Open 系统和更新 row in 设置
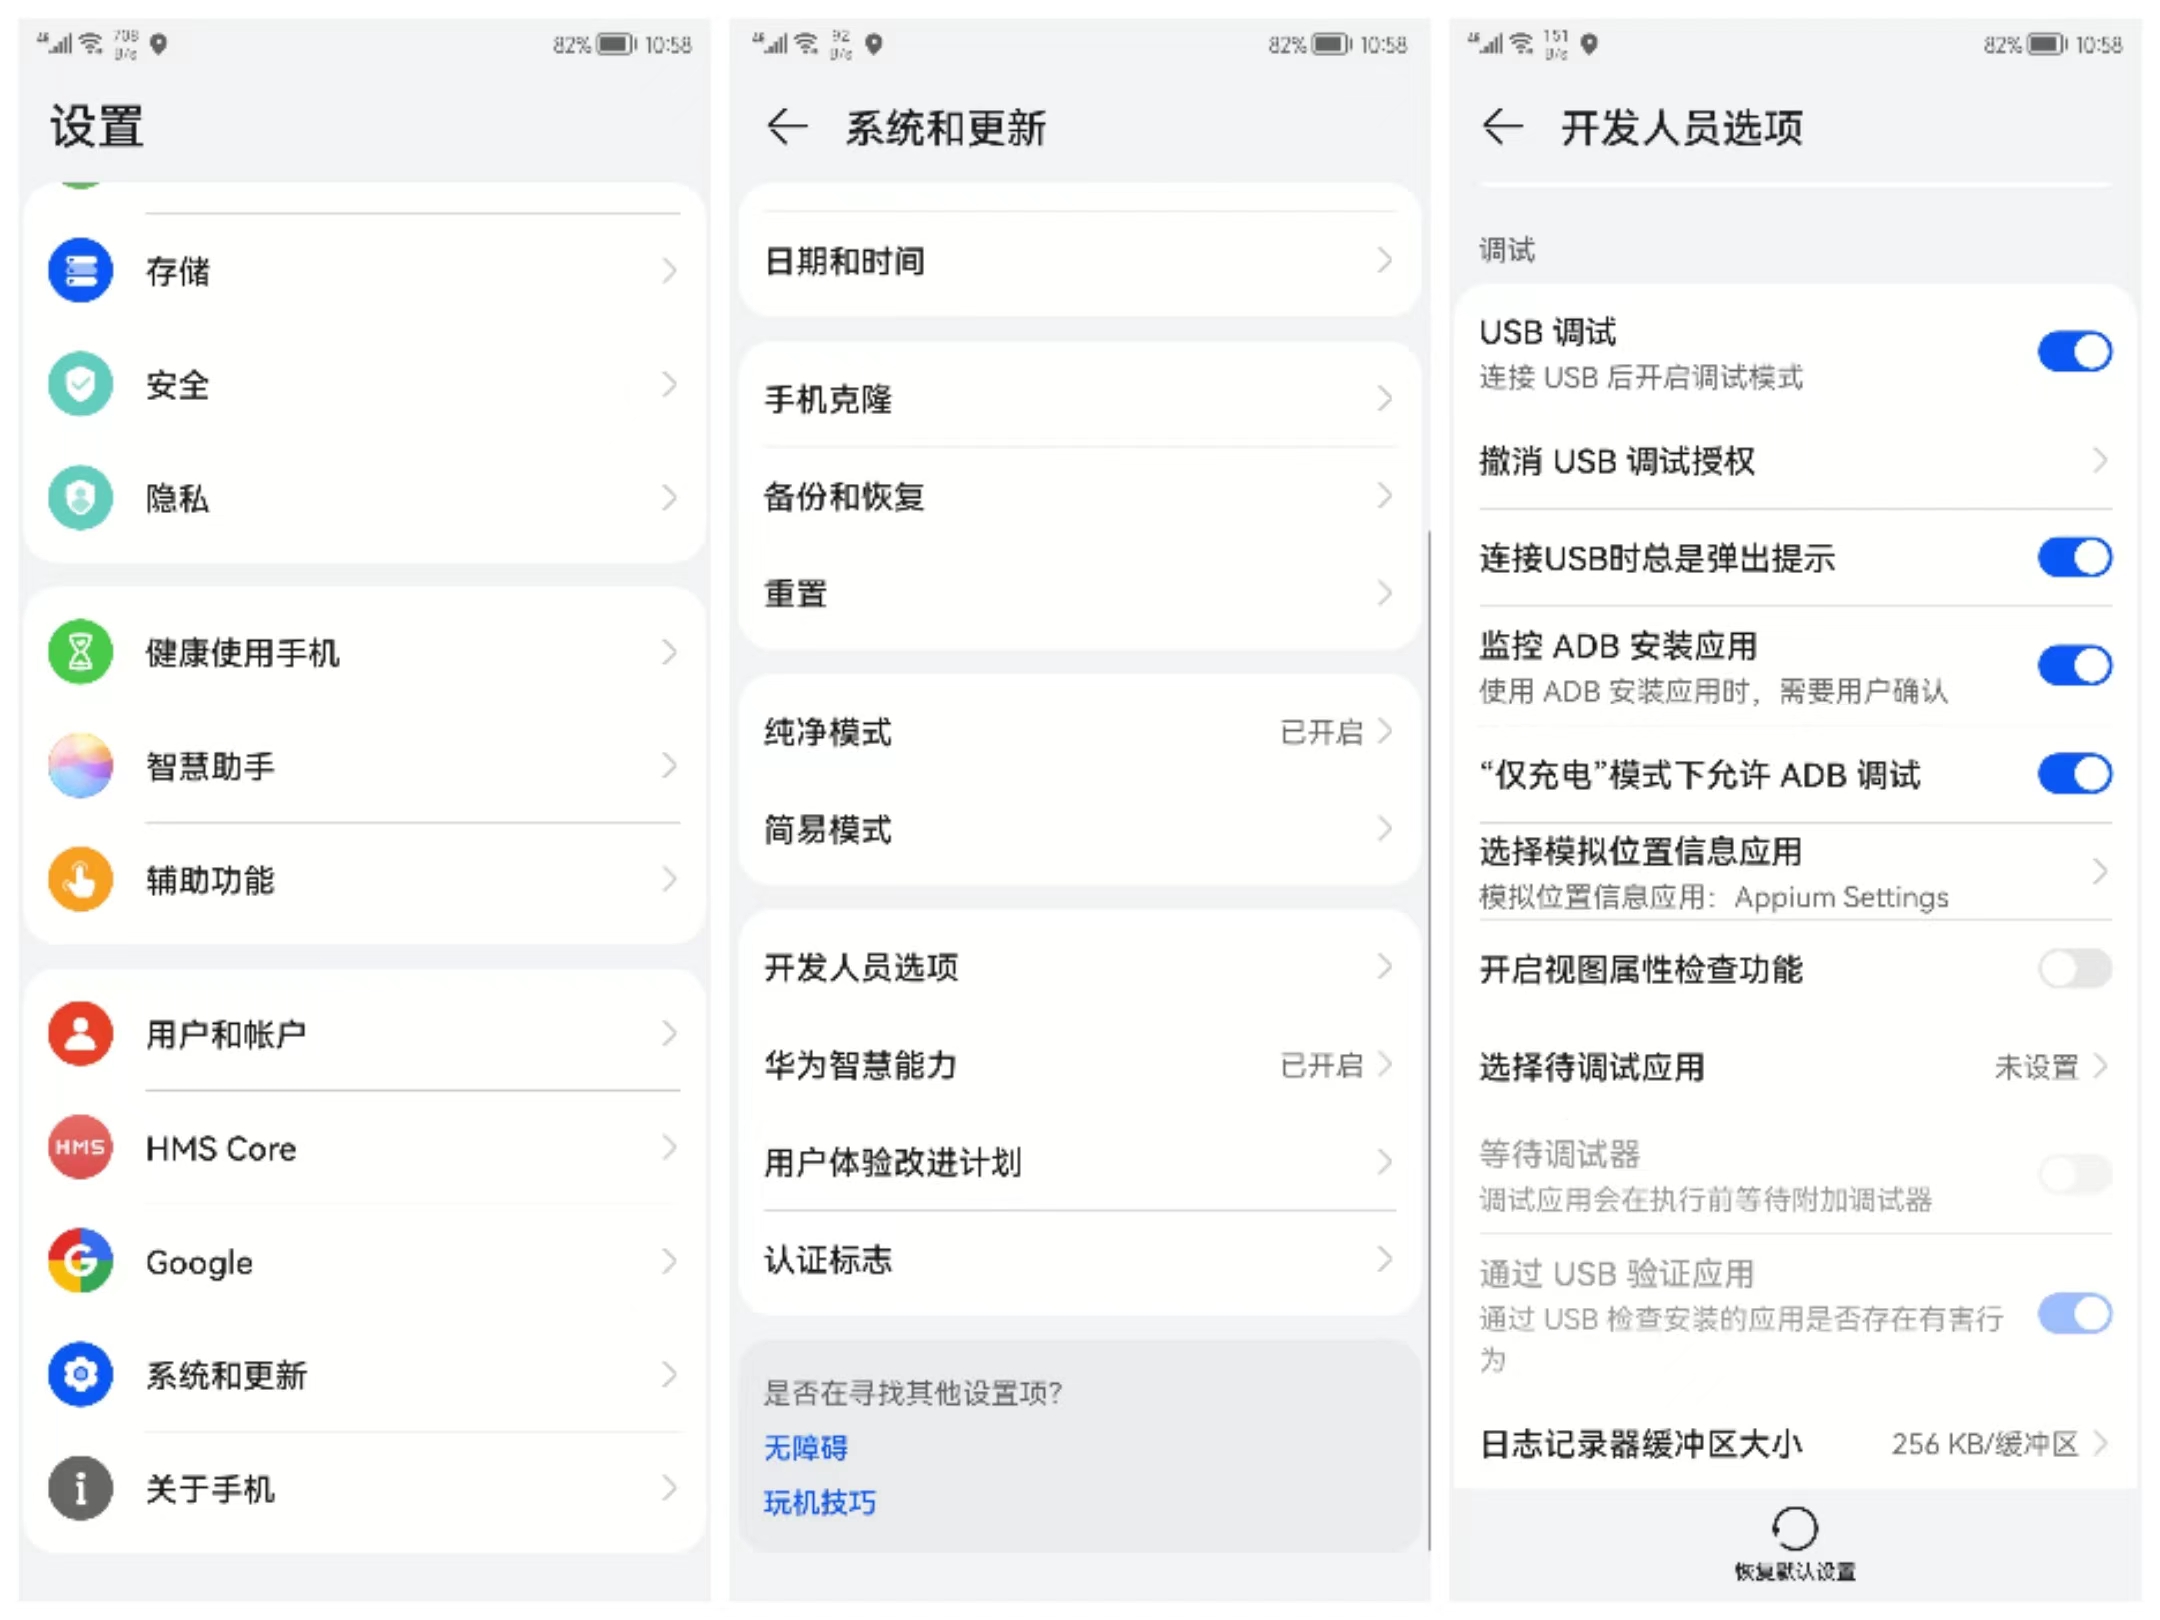This screenshot has width=2160, height=1620. pyautogui.click(x=365, y=1374)
